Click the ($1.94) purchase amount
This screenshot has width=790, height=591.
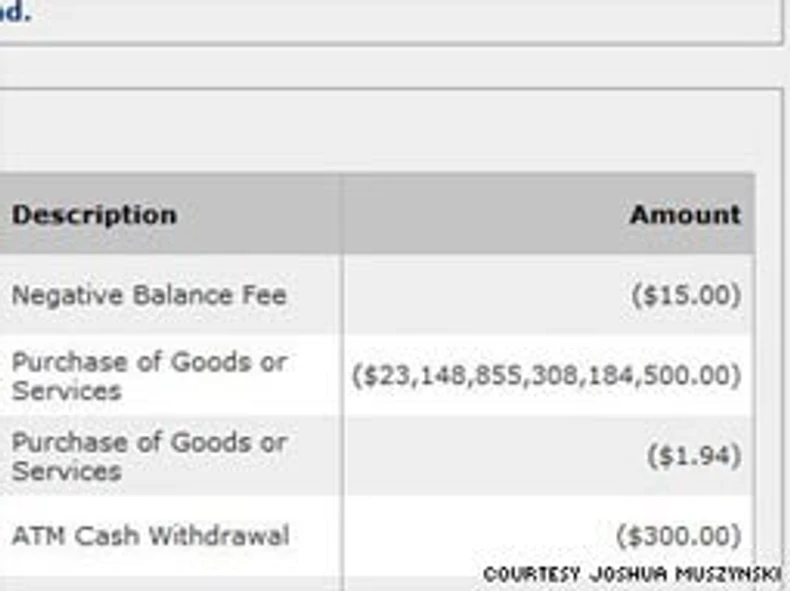(693, 456)
